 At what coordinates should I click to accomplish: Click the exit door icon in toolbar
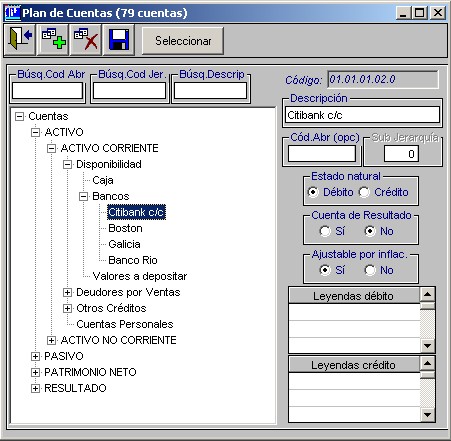[20, 40]
